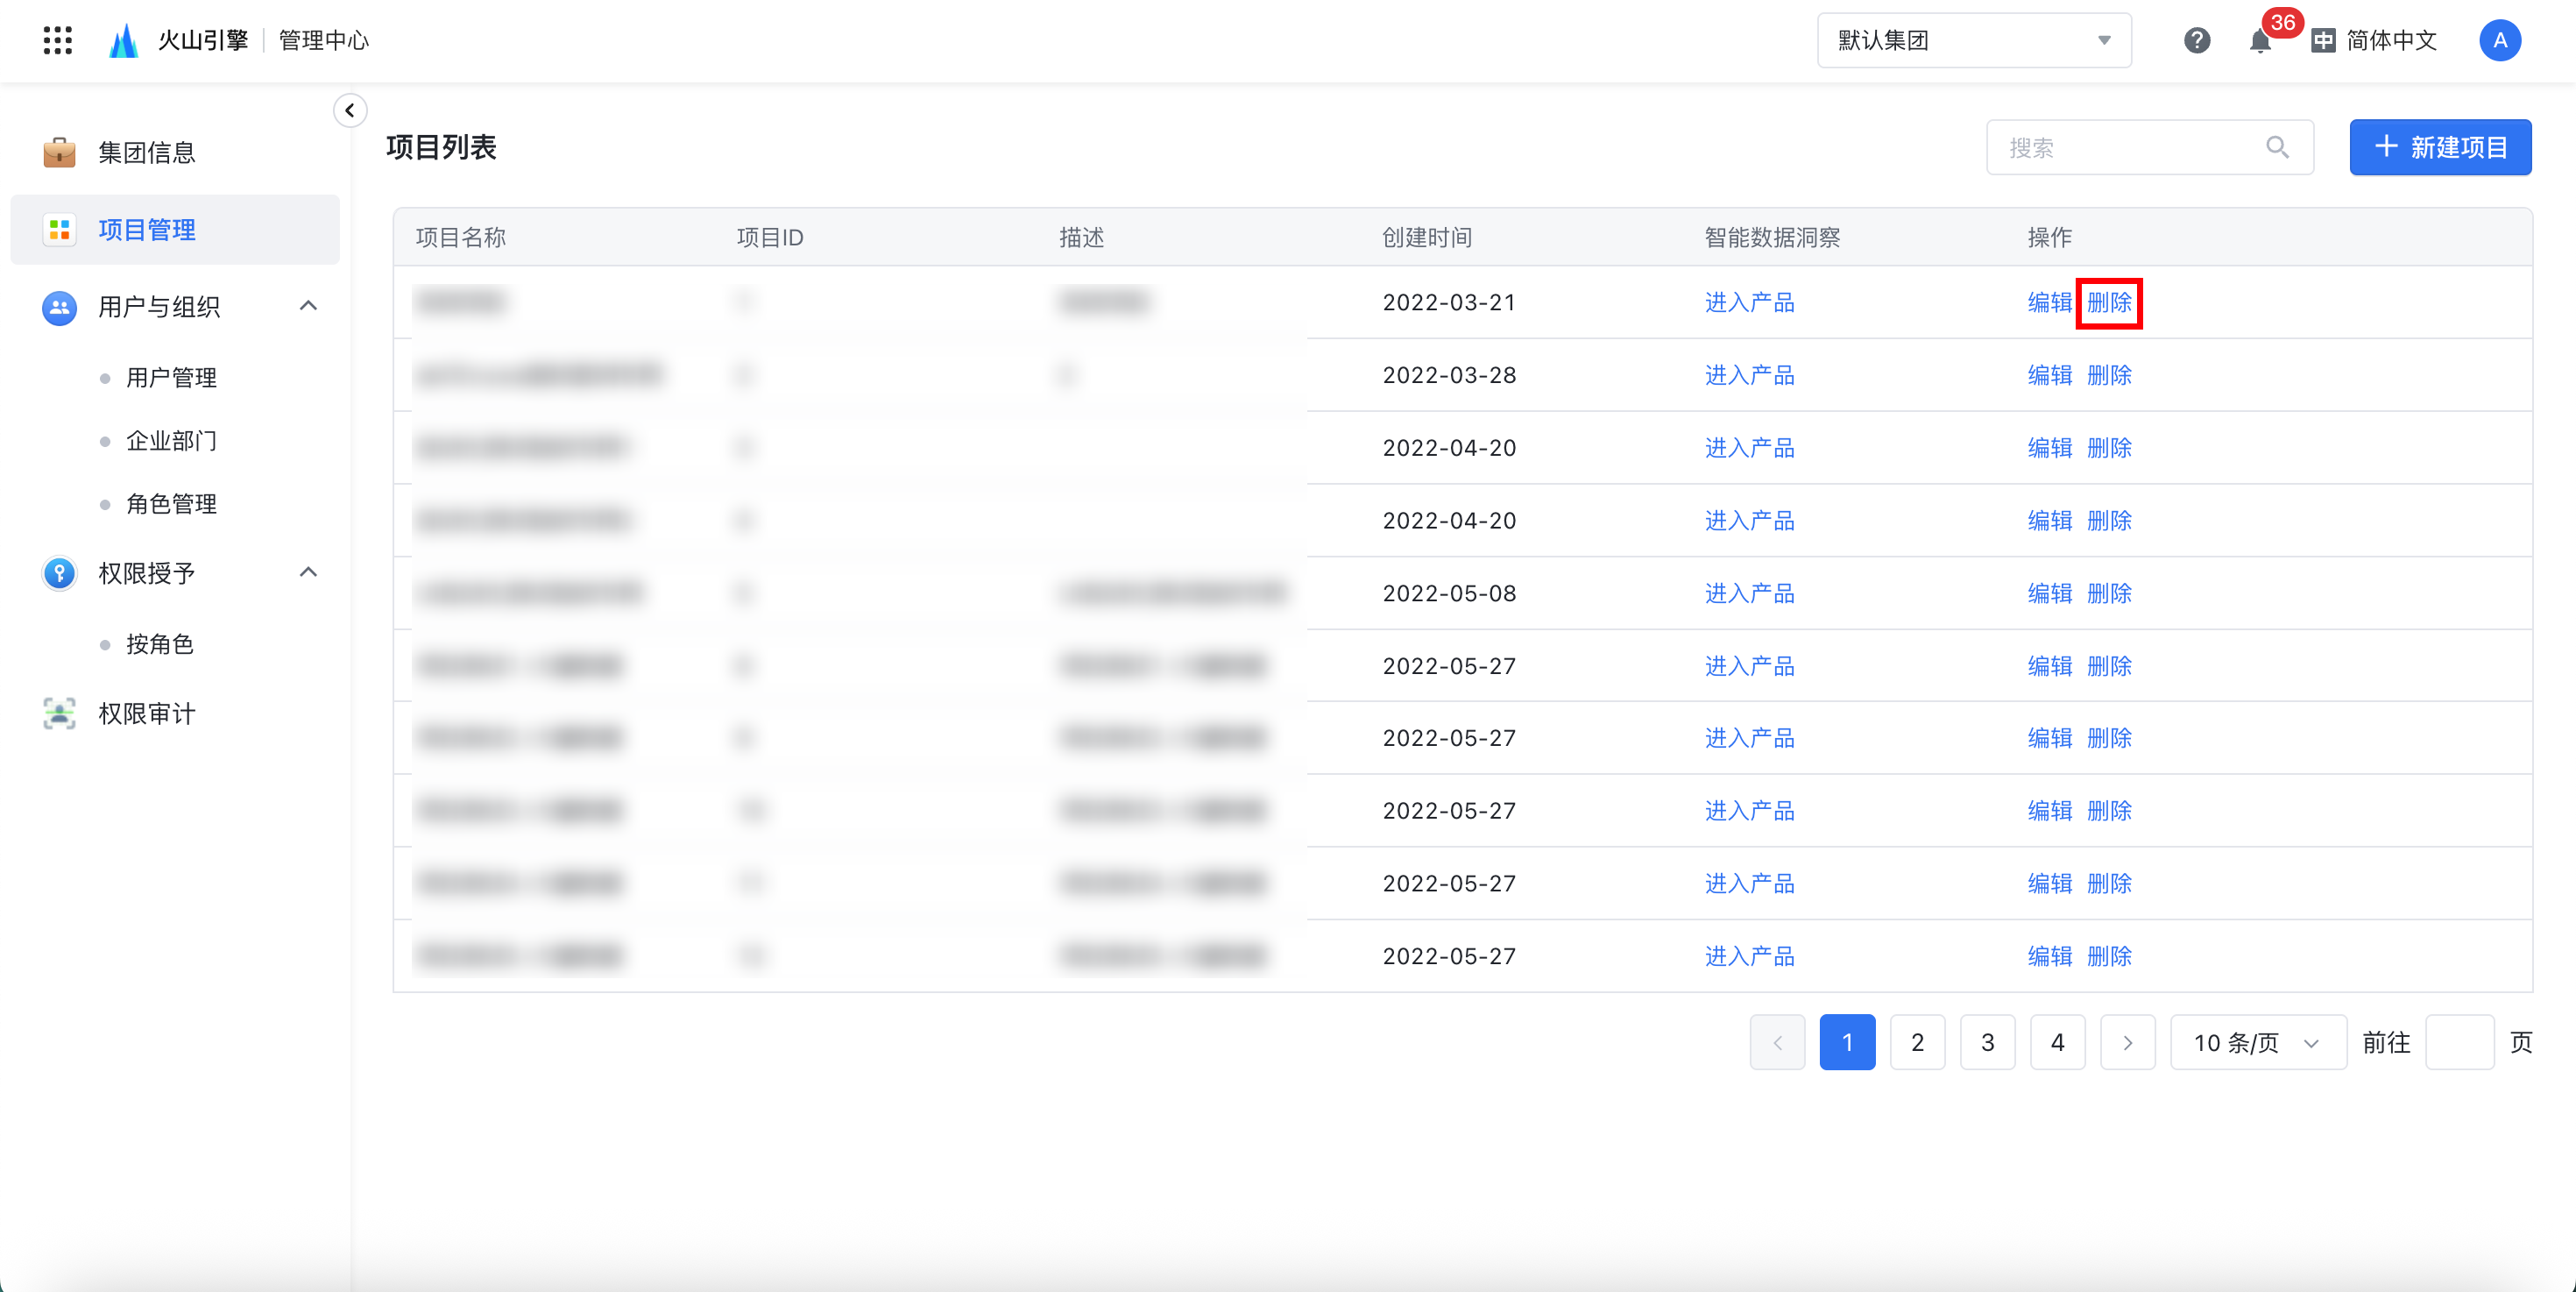Click the 新建项目 button

[x=2440, y=147]
